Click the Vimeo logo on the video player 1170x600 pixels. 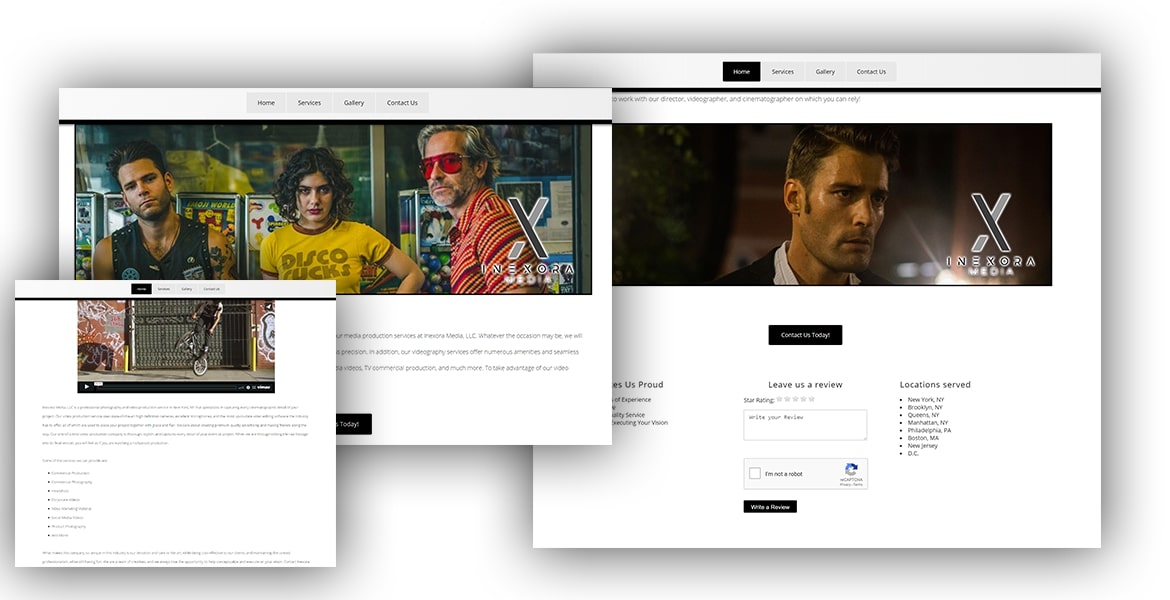[x=263, y=387]
